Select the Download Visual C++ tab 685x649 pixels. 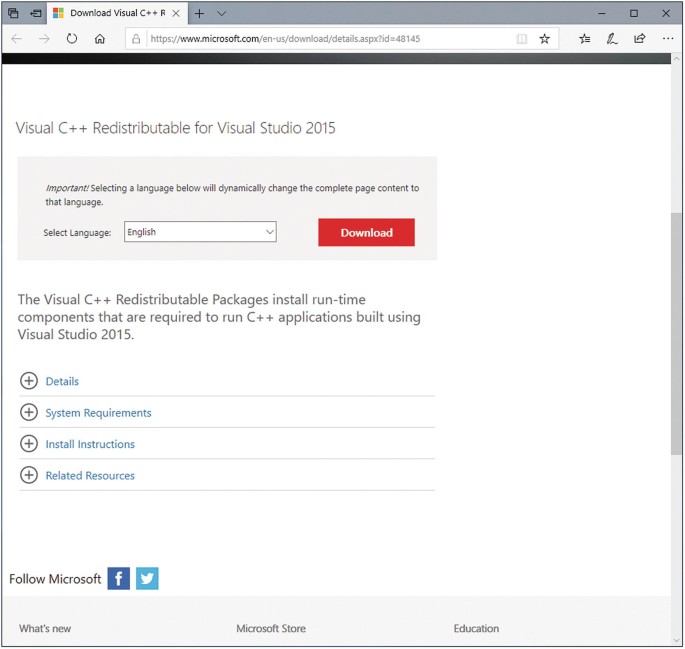(x=117, y=13)
